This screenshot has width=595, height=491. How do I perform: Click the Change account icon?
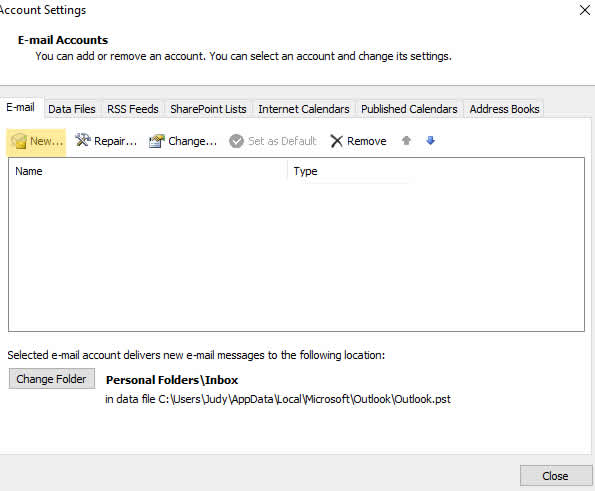click(157, 141)
